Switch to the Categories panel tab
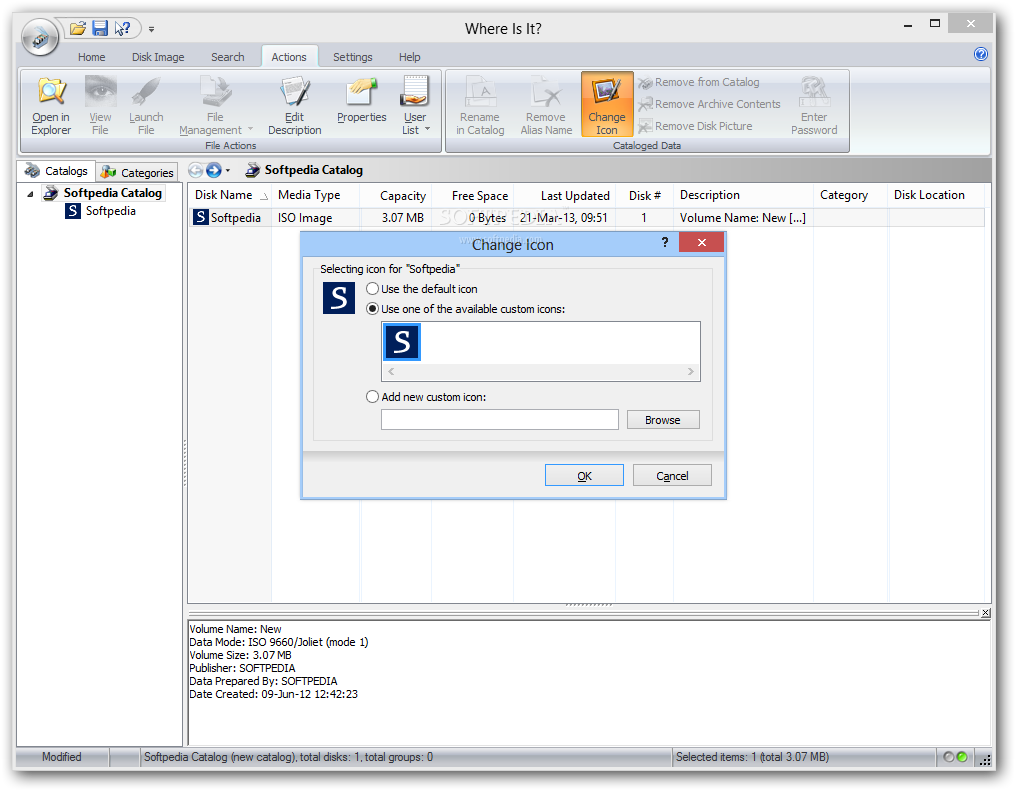The height and width of the screenshot is (791, 1016). 137,172
